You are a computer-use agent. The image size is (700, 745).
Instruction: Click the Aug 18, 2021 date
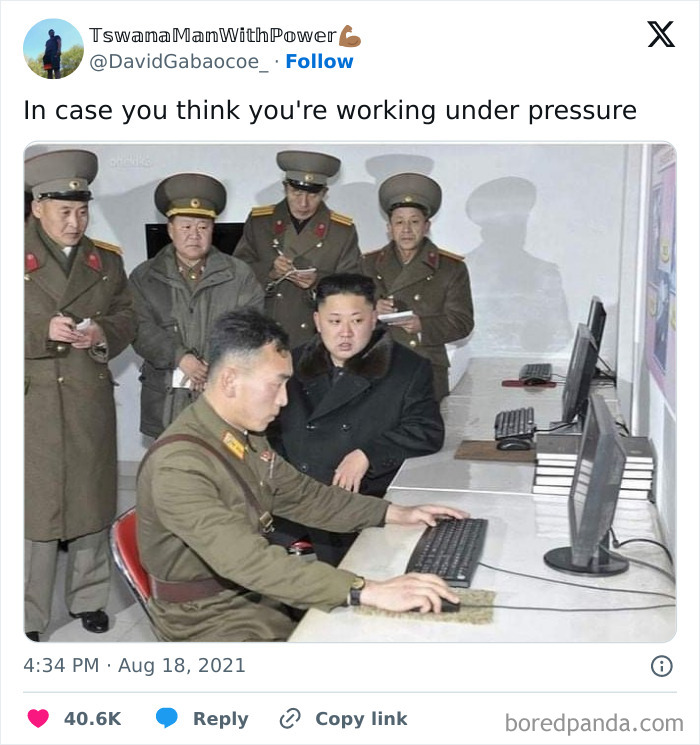182,666
